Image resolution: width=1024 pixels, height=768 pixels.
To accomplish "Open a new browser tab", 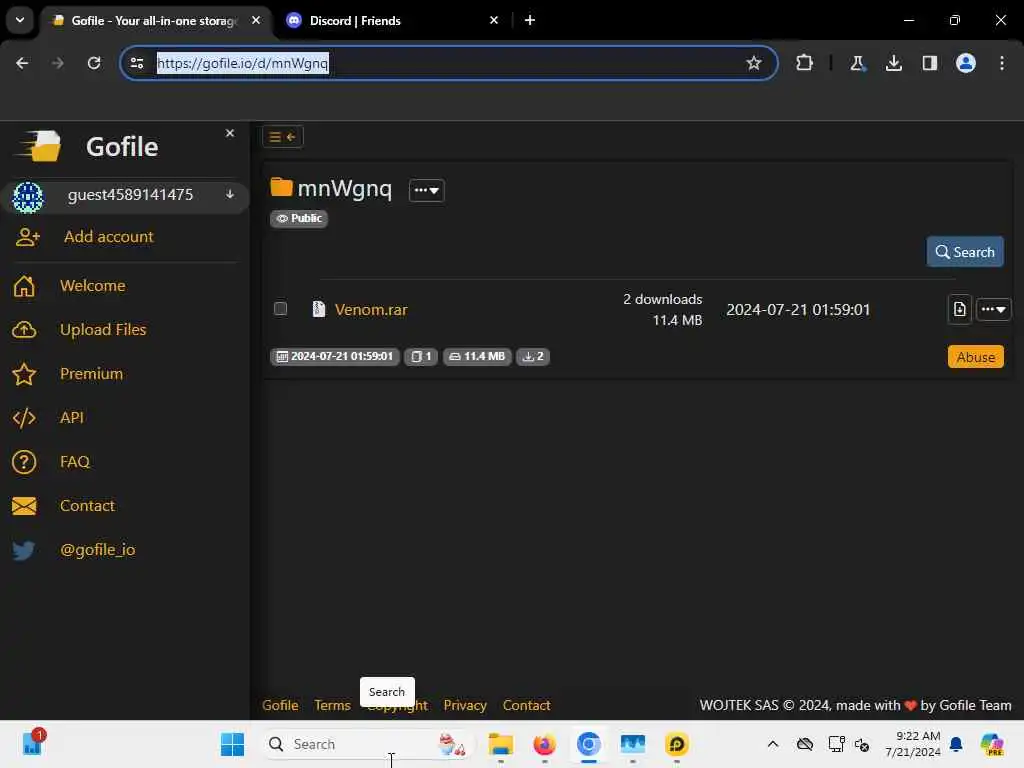I will pyautogui.click(x=530, y=20).
